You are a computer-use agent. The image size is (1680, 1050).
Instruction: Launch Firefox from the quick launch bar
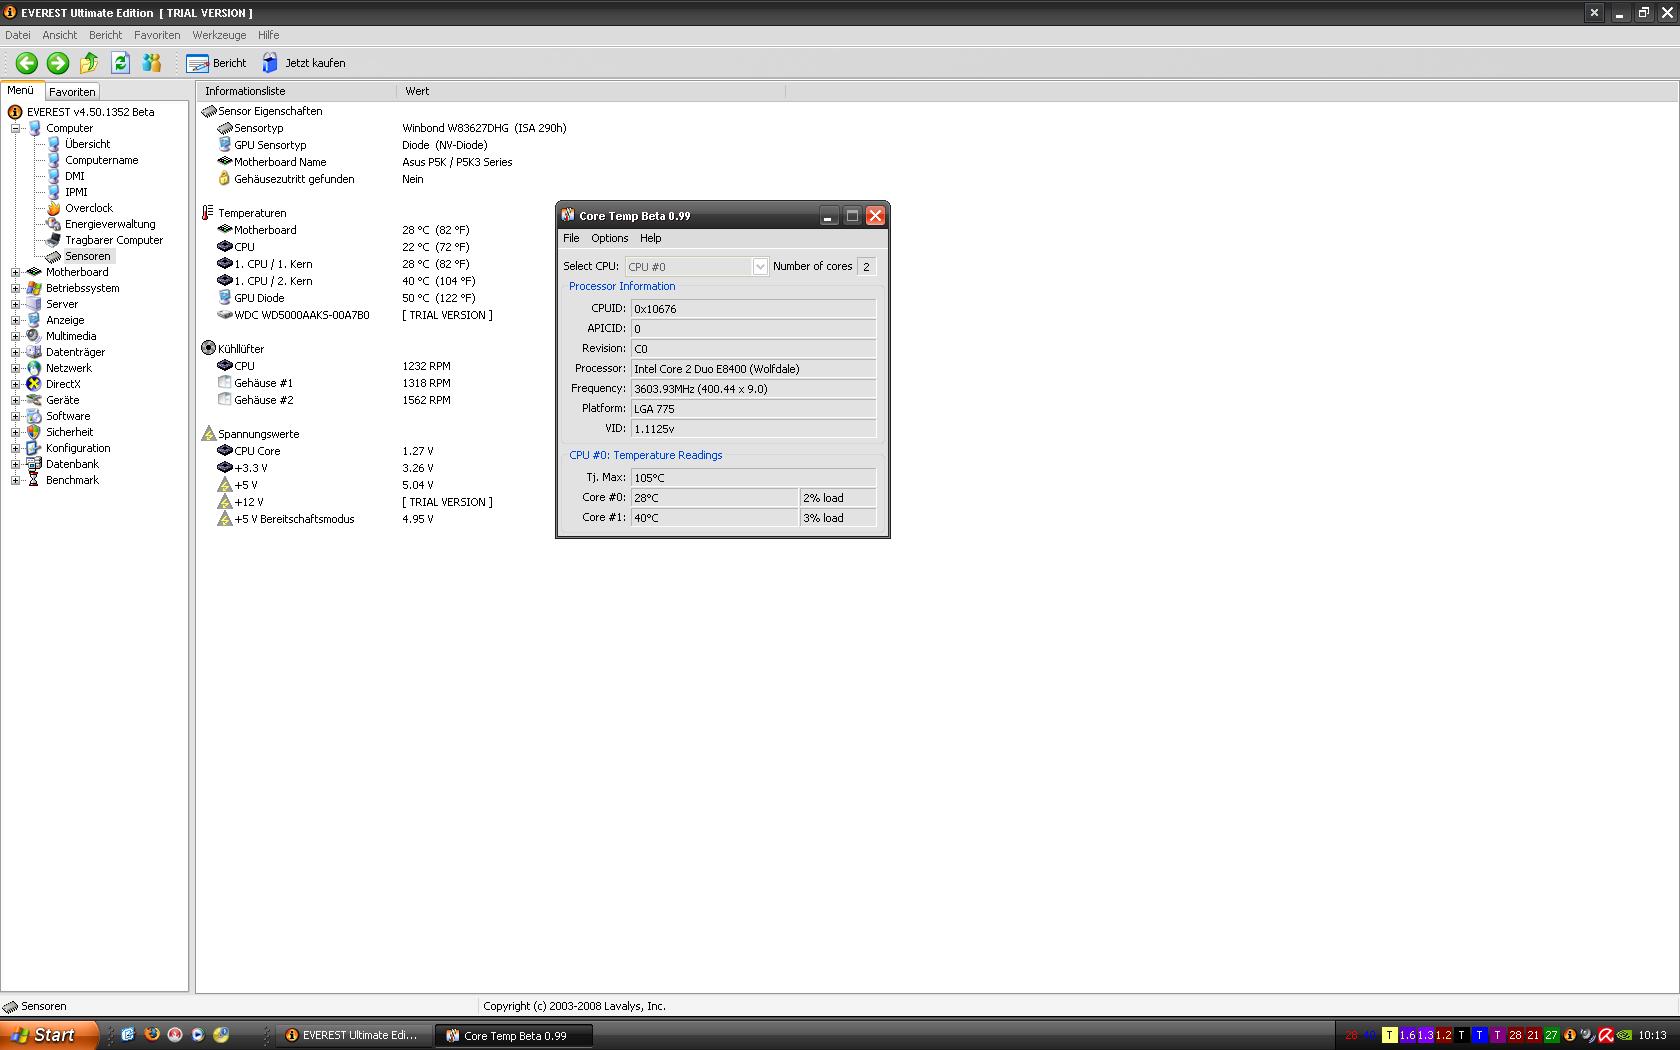(x=151, y=1035)
